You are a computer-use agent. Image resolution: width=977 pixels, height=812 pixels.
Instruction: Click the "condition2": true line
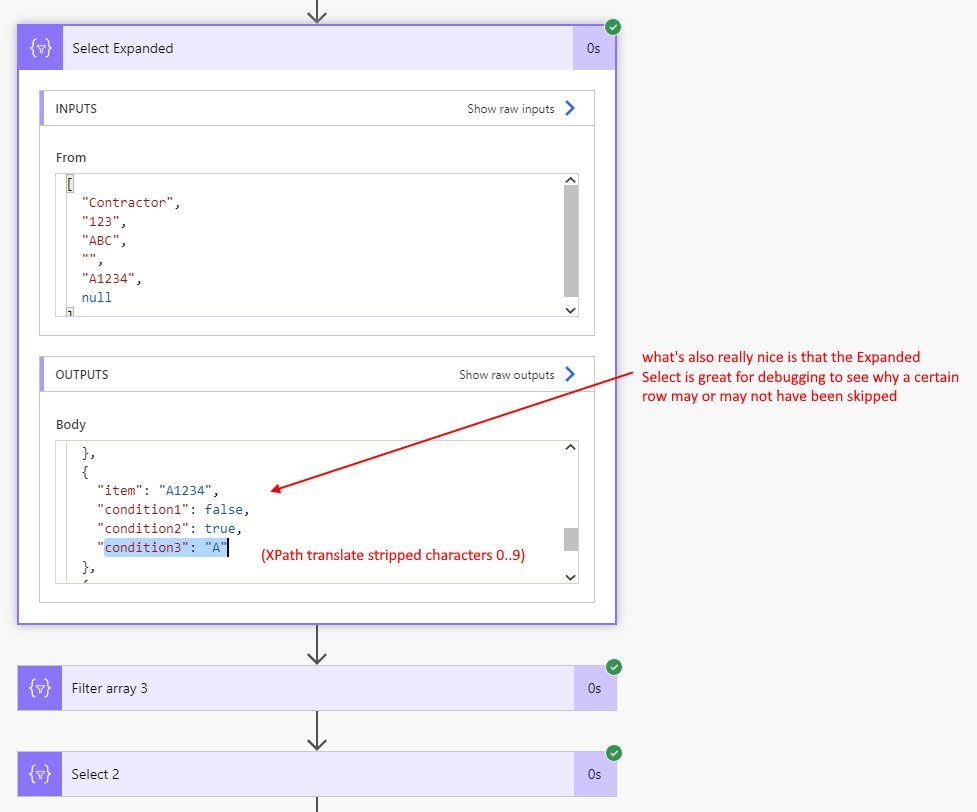click(x=169, y=528)
